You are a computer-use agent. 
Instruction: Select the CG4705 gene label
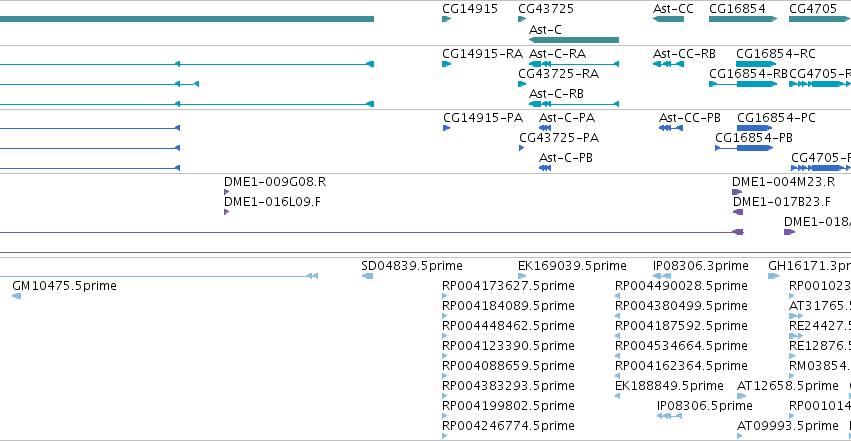pyautogui.click(x=812, y=9)
